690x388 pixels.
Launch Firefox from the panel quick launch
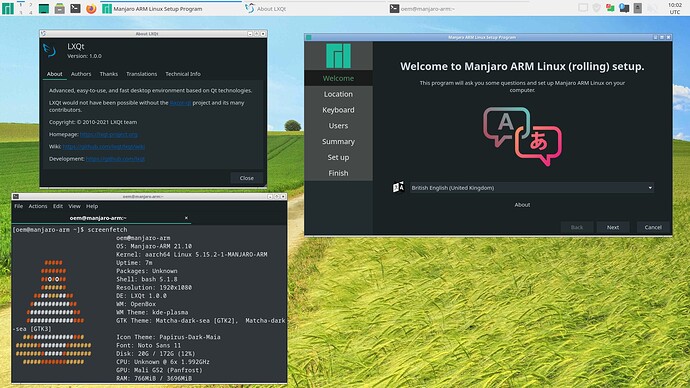(91, 8)
